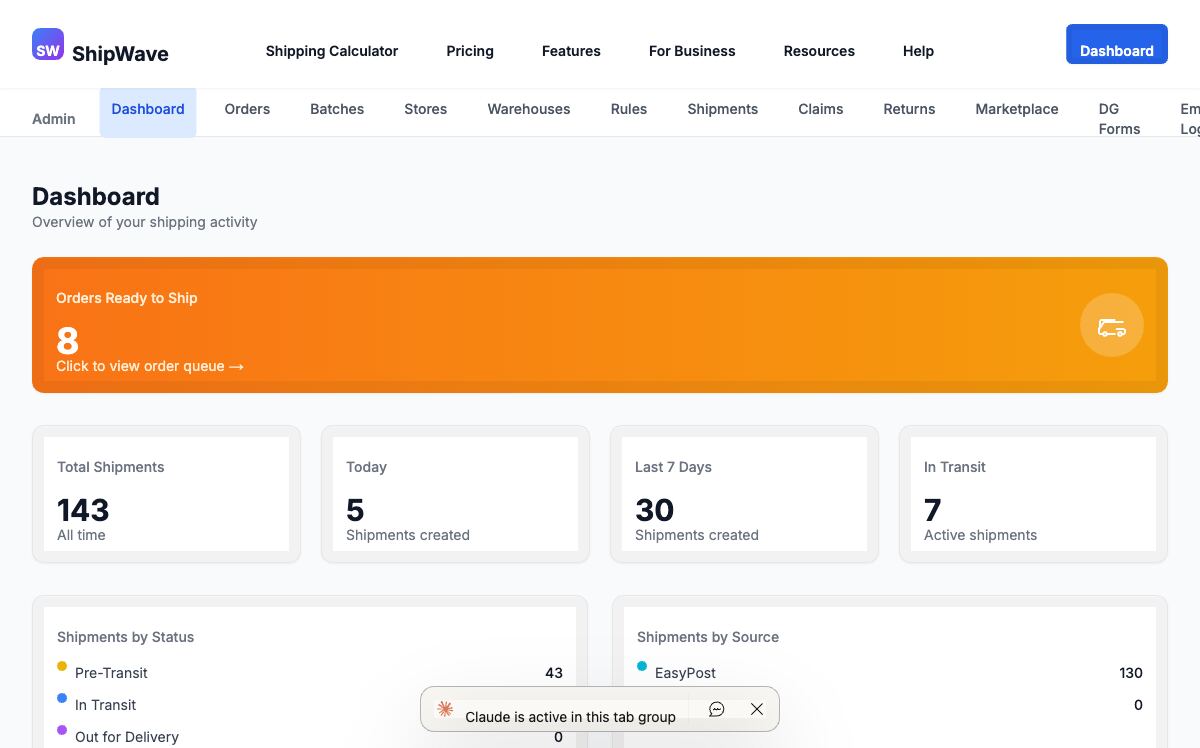Screen dimensions: 1200x748
Task: Click the ShipWave SW logo icon
Action: tap(48, 44)
